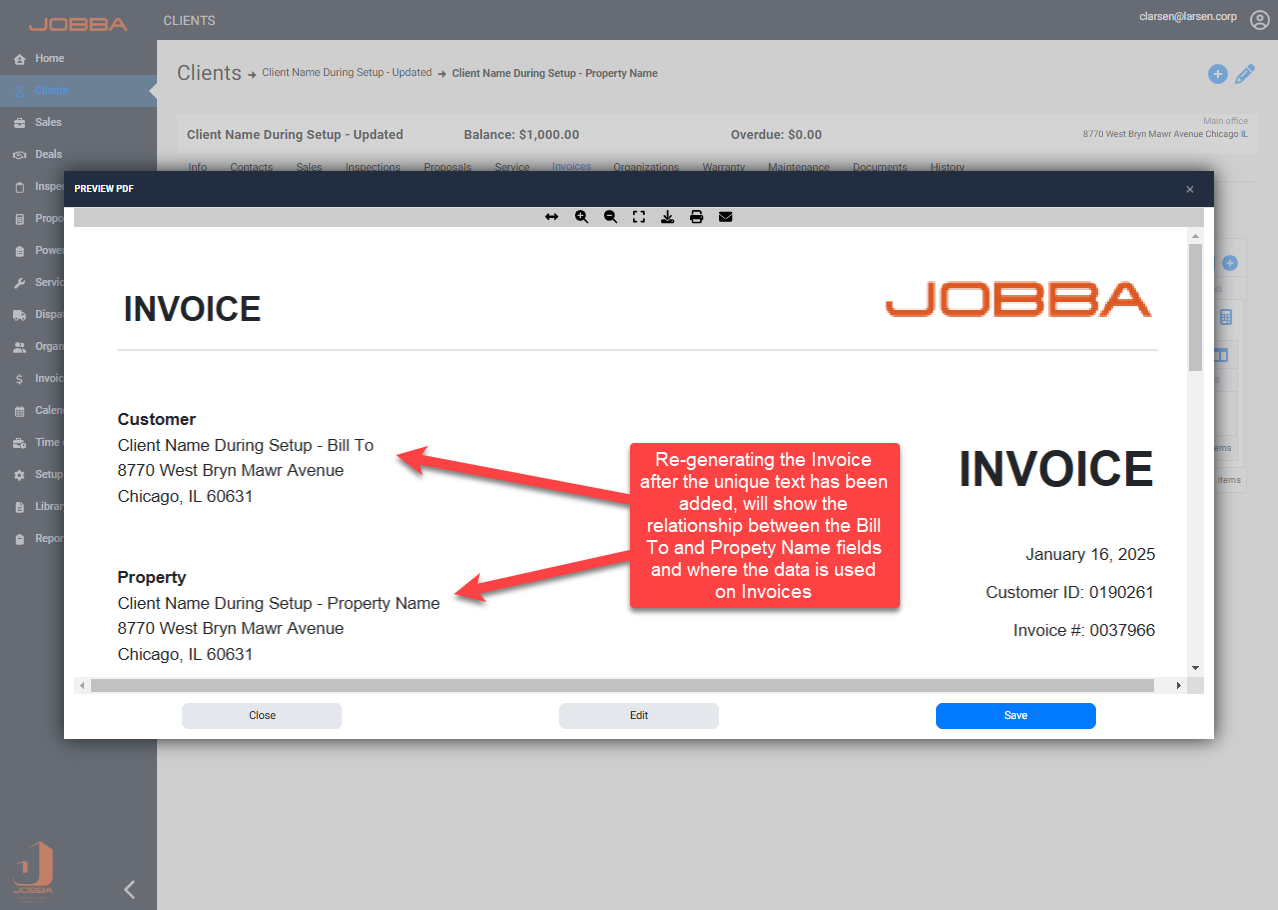The height and width of the screenshot is (910, 1278).
Task: Open the user account profile icon
Action: click(x=1259, y=20)
